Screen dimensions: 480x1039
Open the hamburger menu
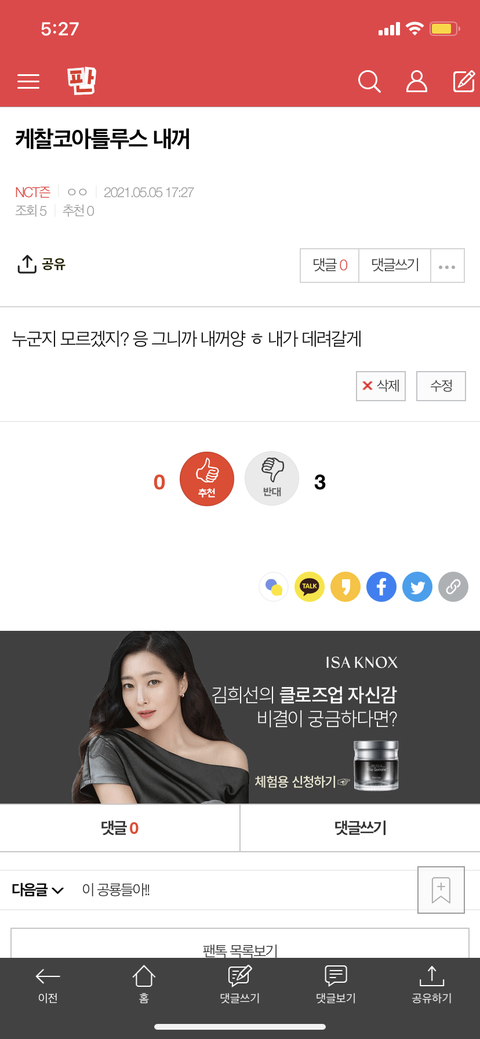click(29, 82)
